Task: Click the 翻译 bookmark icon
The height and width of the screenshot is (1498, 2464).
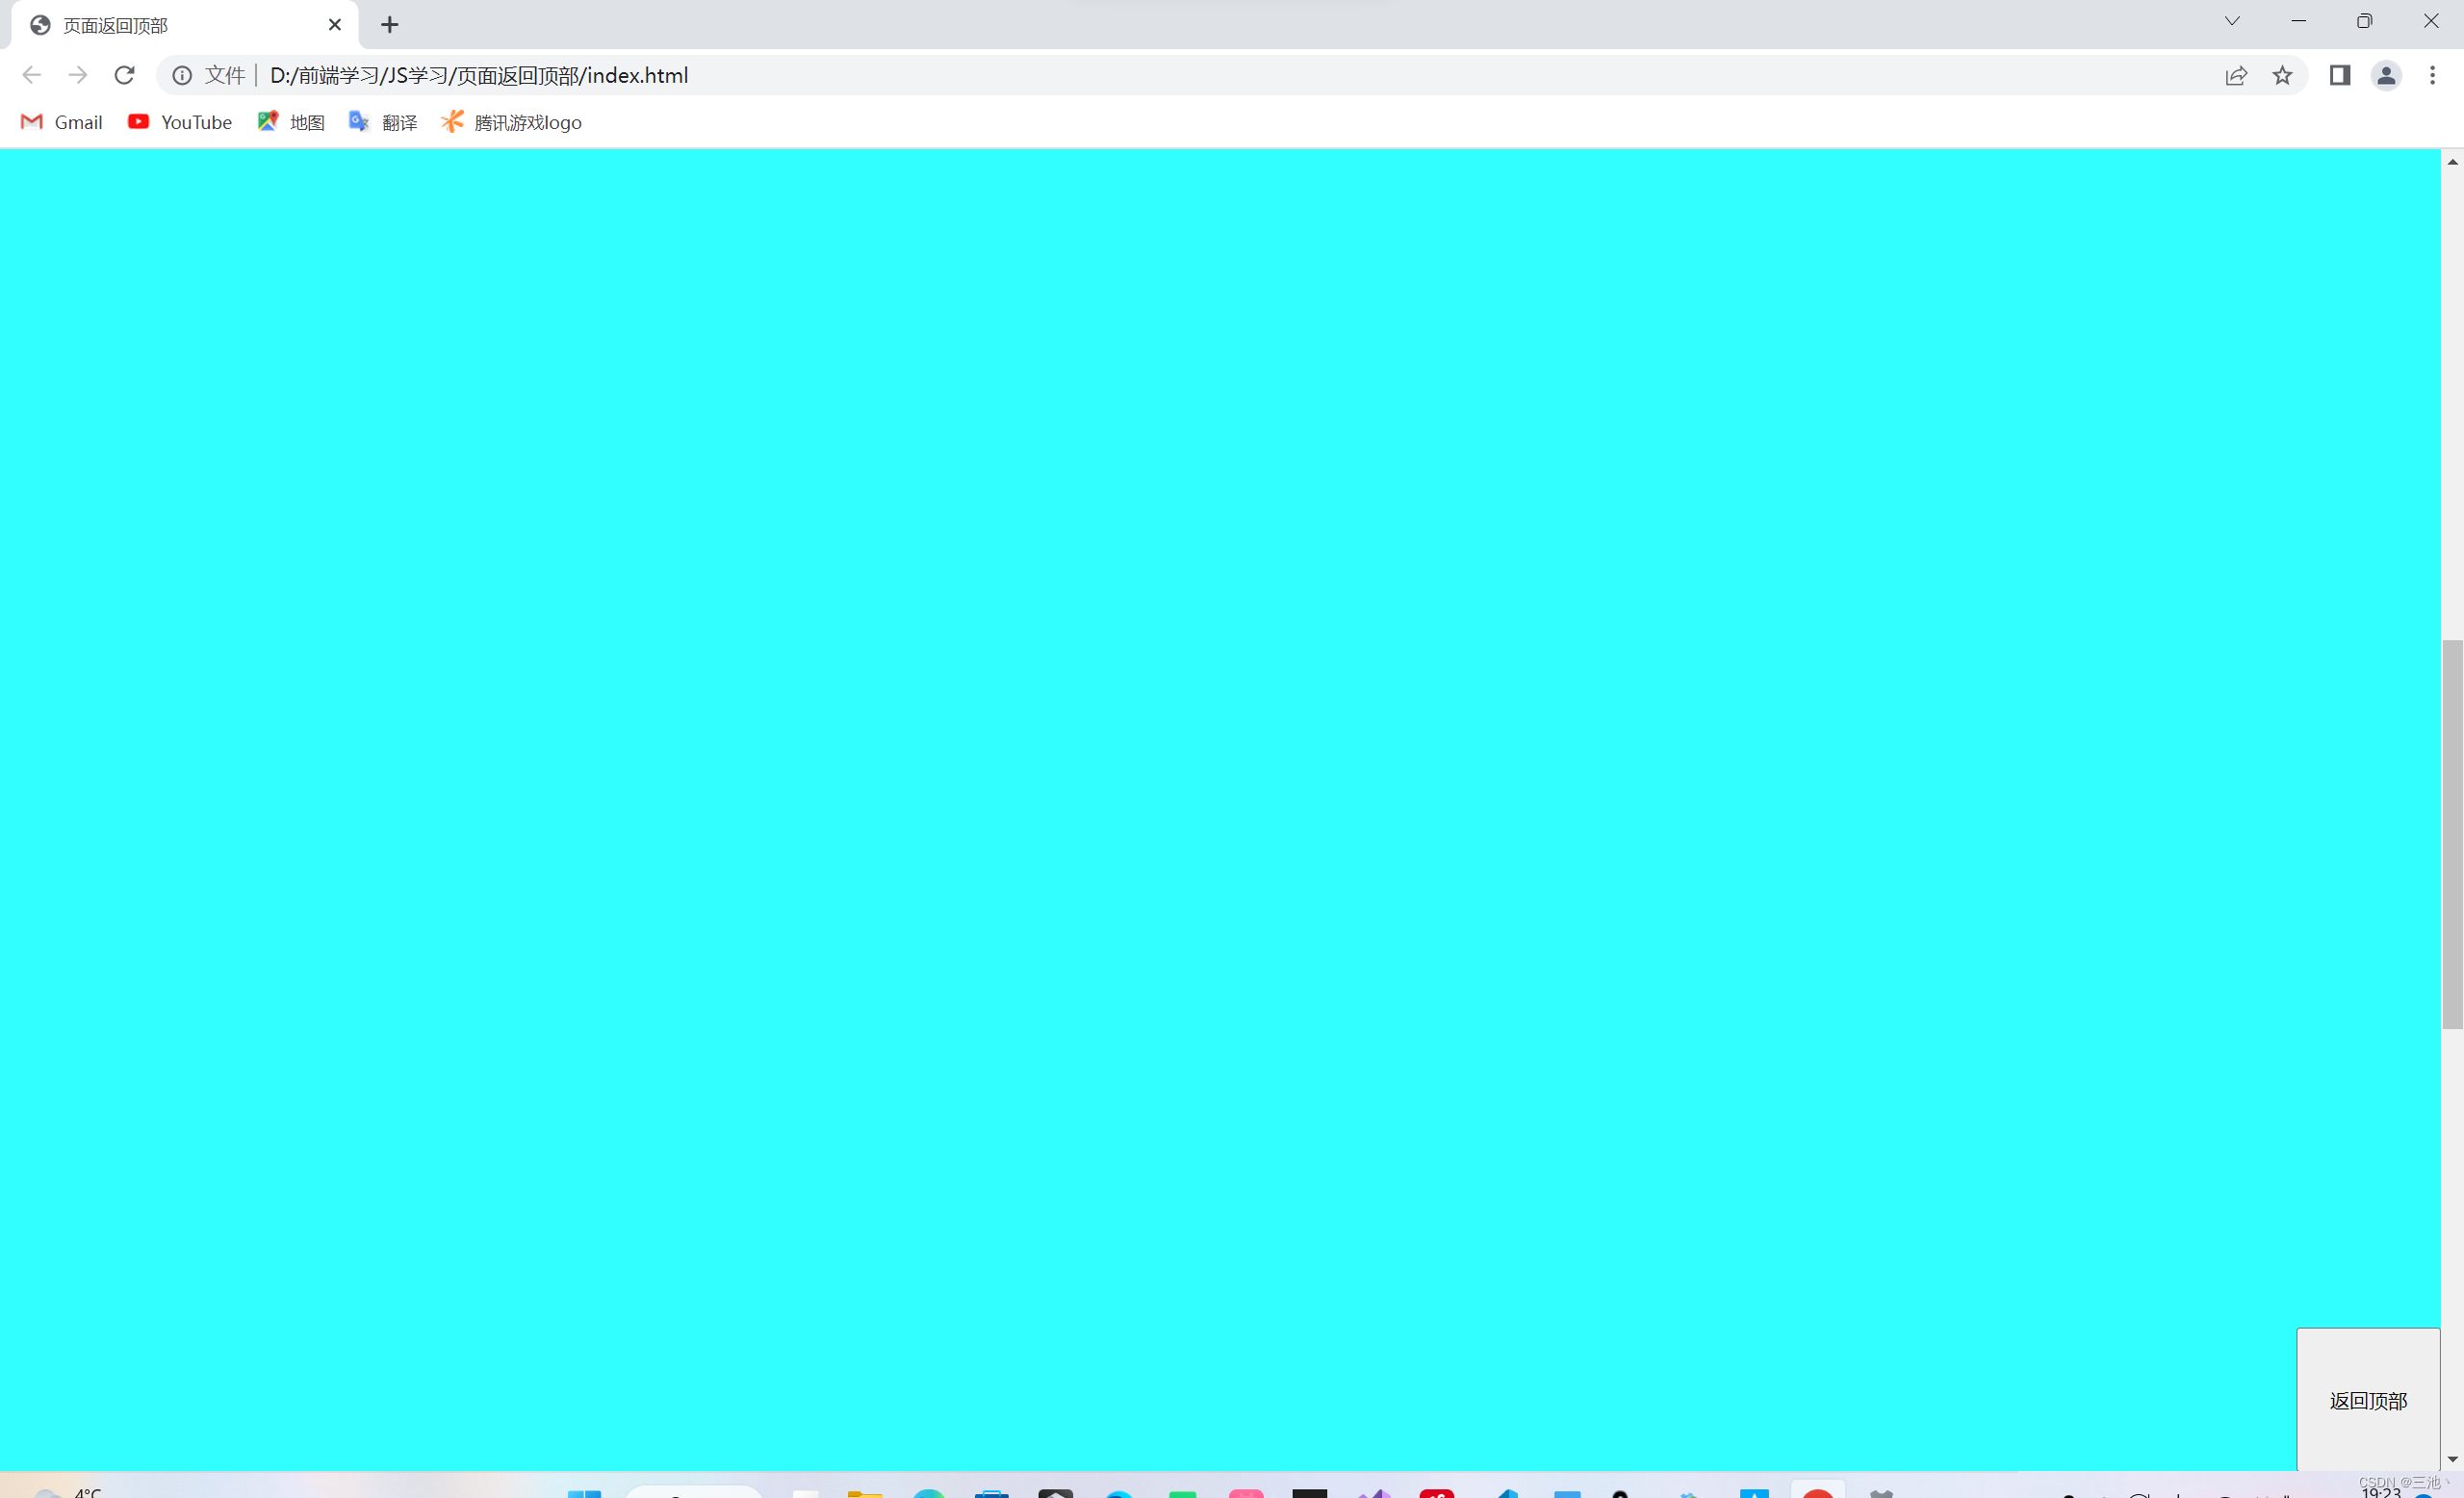Action: click(x=359, y=121)
